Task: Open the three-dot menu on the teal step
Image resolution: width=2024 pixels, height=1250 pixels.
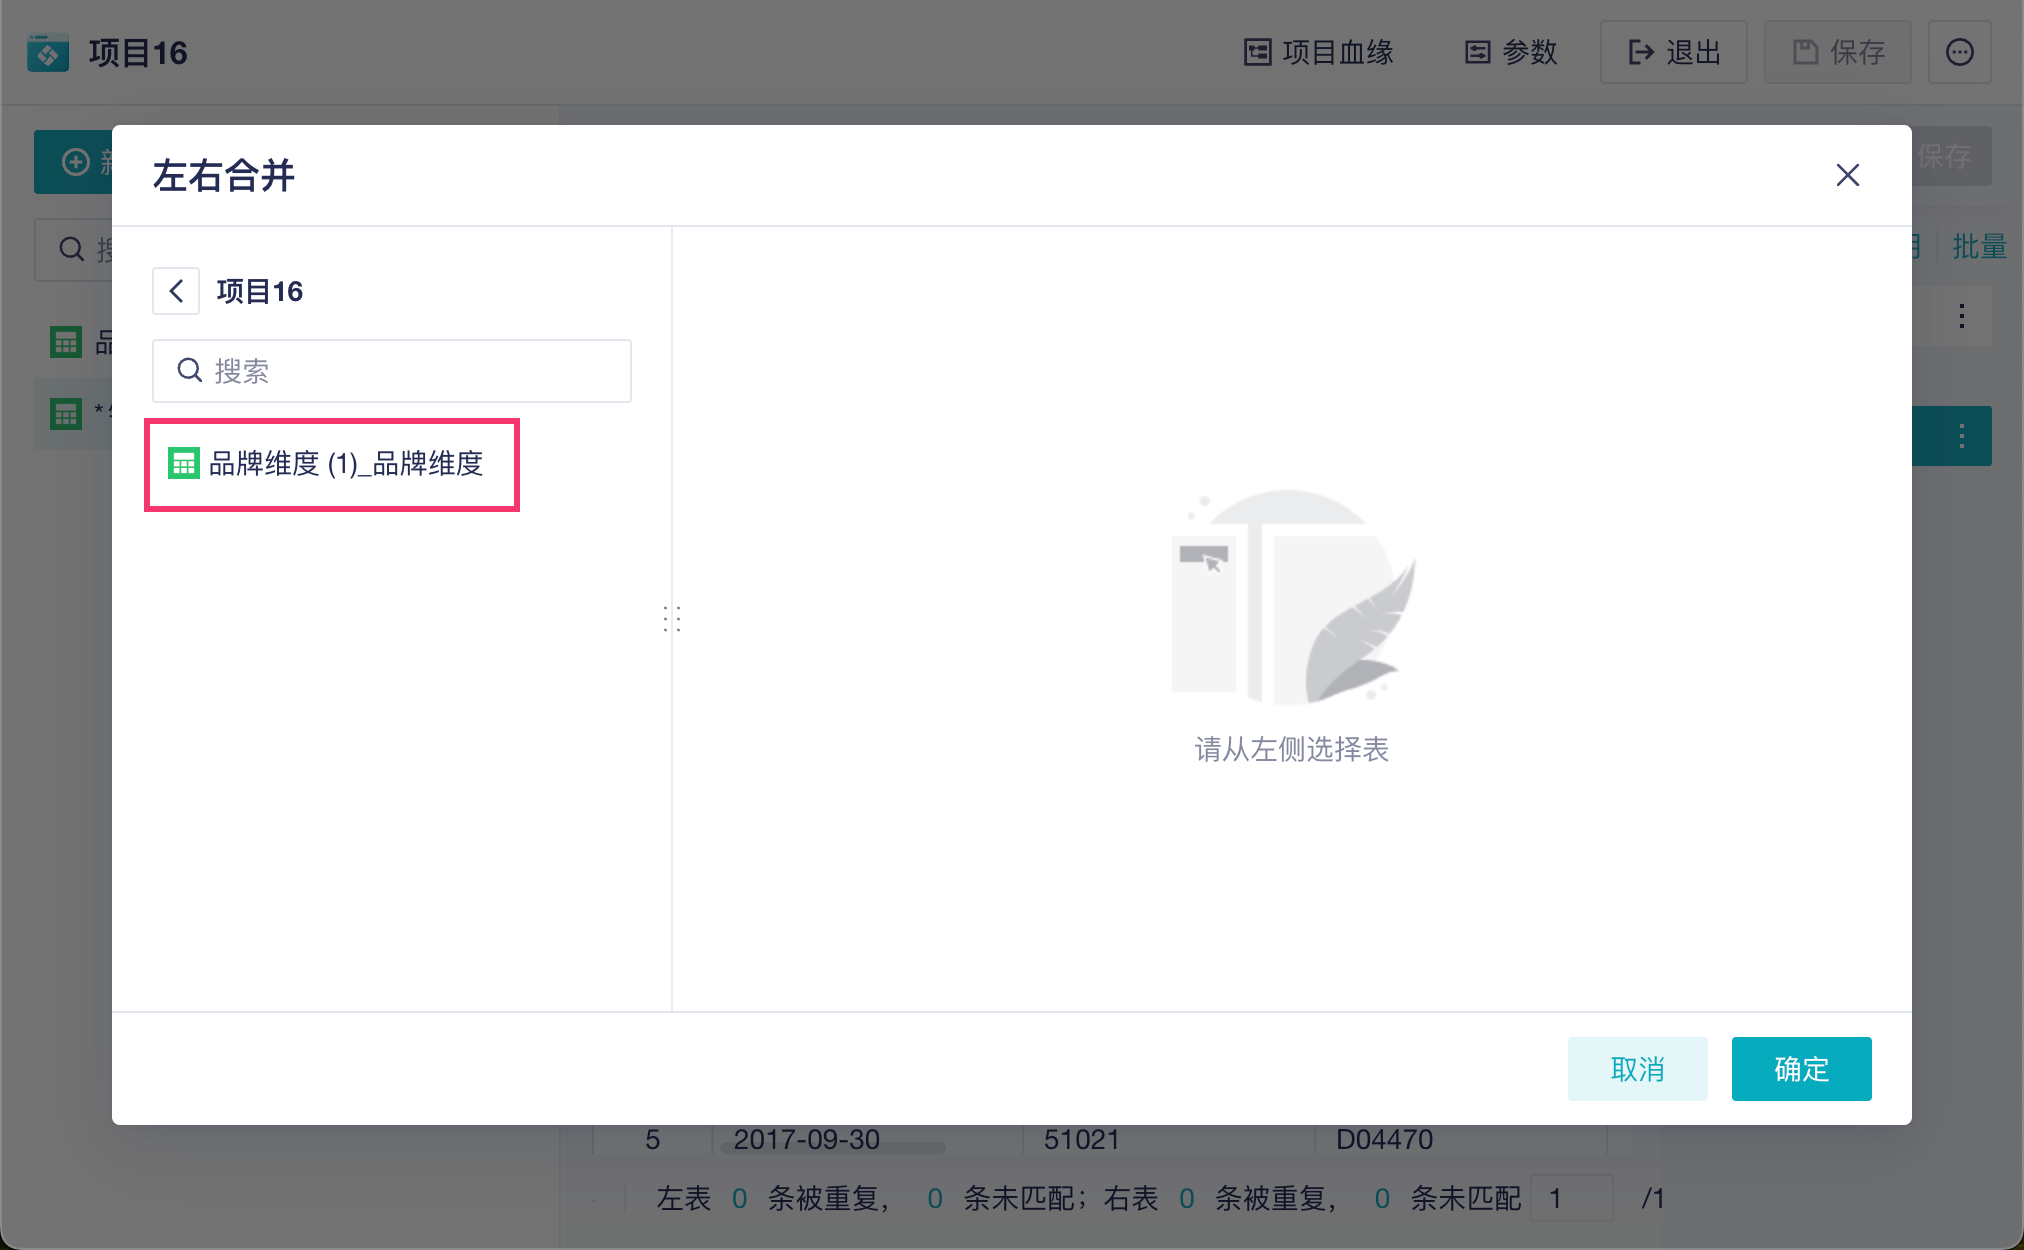Action: 1961,436
